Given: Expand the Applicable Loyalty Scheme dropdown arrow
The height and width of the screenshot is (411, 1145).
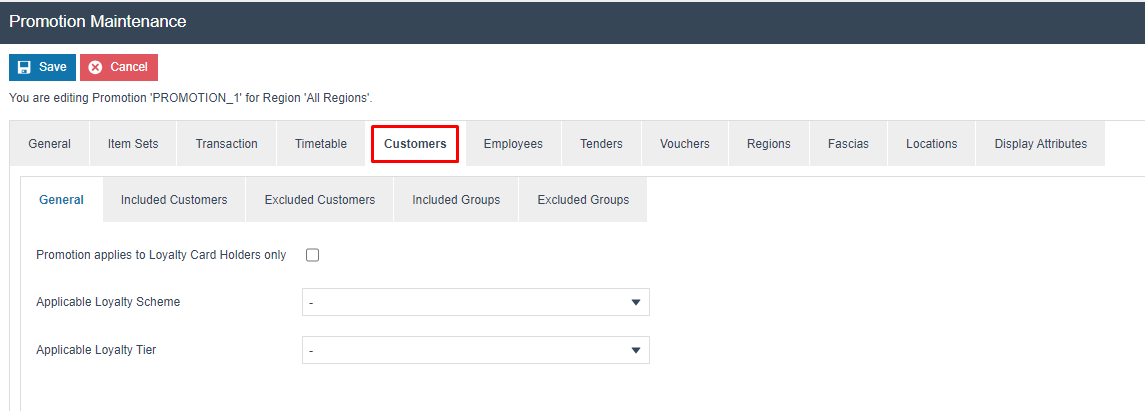Looking at the screenshot, I should click(x=635, y=302).
